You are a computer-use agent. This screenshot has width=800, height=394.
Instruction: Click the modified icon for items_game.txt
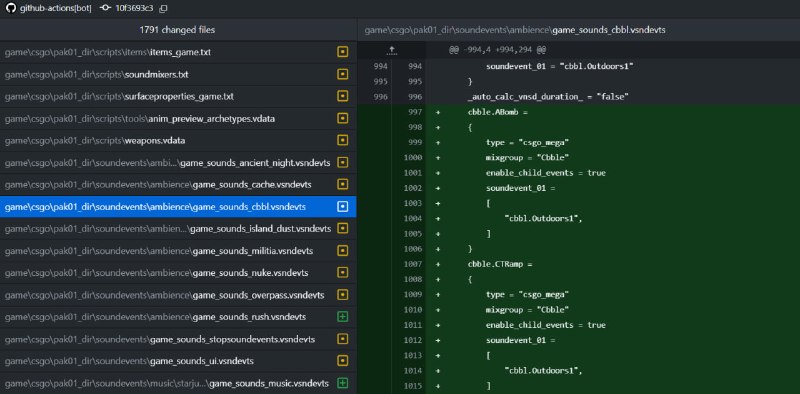(x=343, y=52)
